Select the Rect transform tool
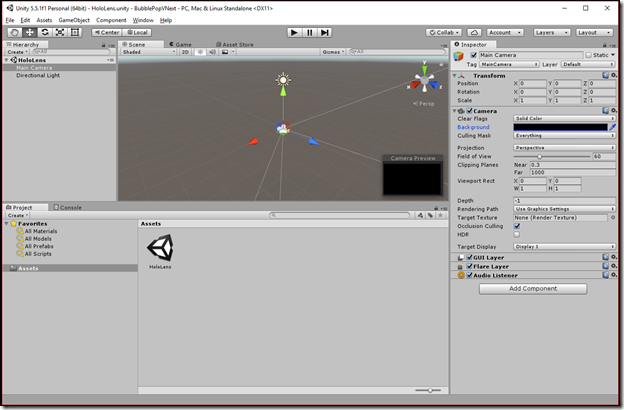This screenshot has height=410, width=624. click(x=75, y=32)
